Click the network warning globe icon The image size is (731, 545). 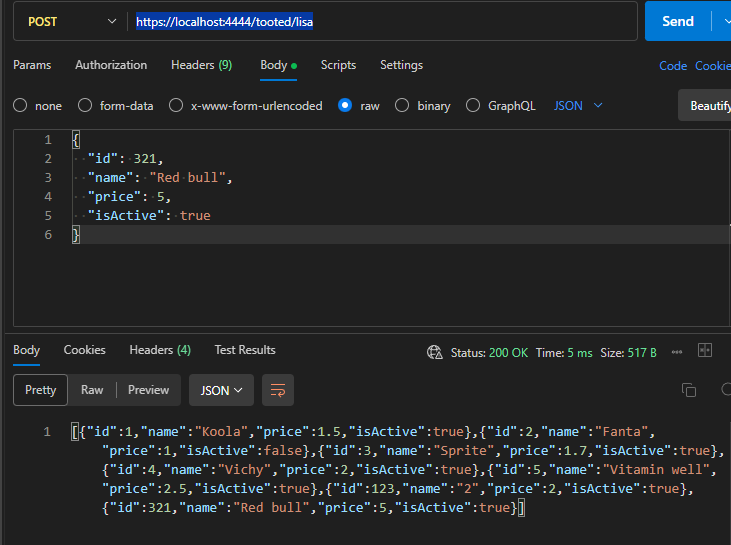[434, 352]
